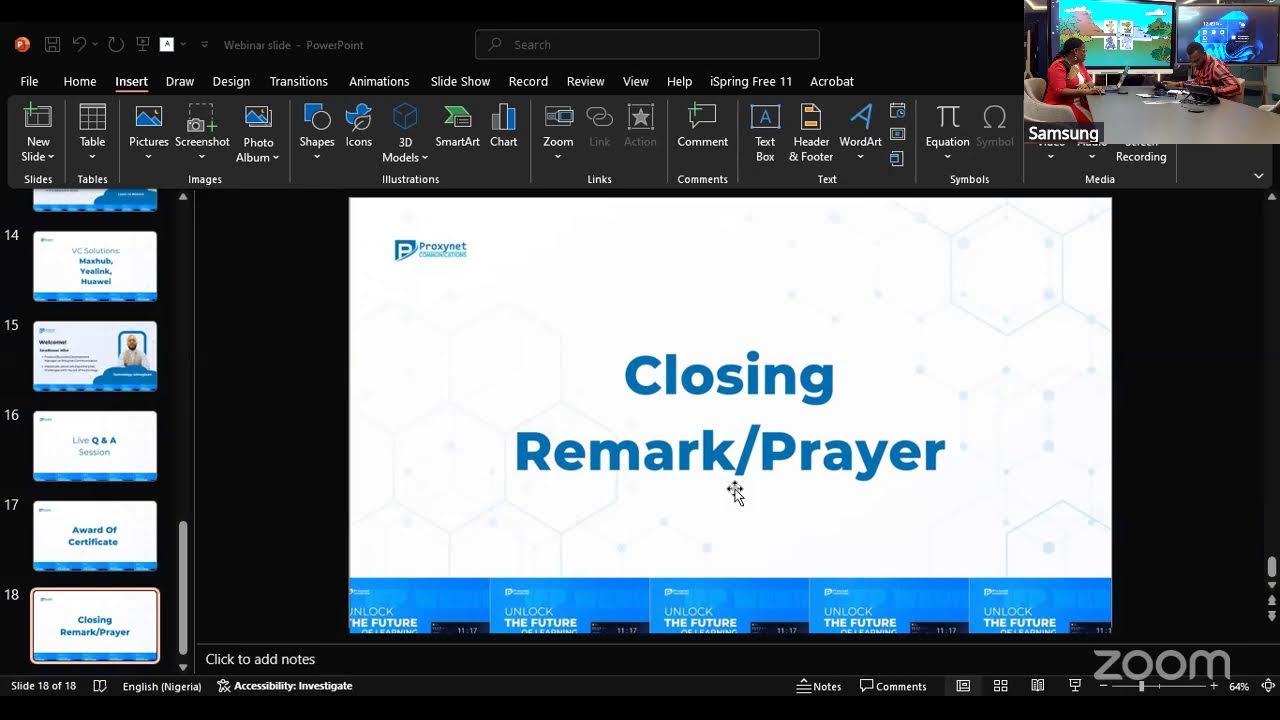Click the Screenshot tool icon
The image size is (1280, 720).
coord(202,116)
